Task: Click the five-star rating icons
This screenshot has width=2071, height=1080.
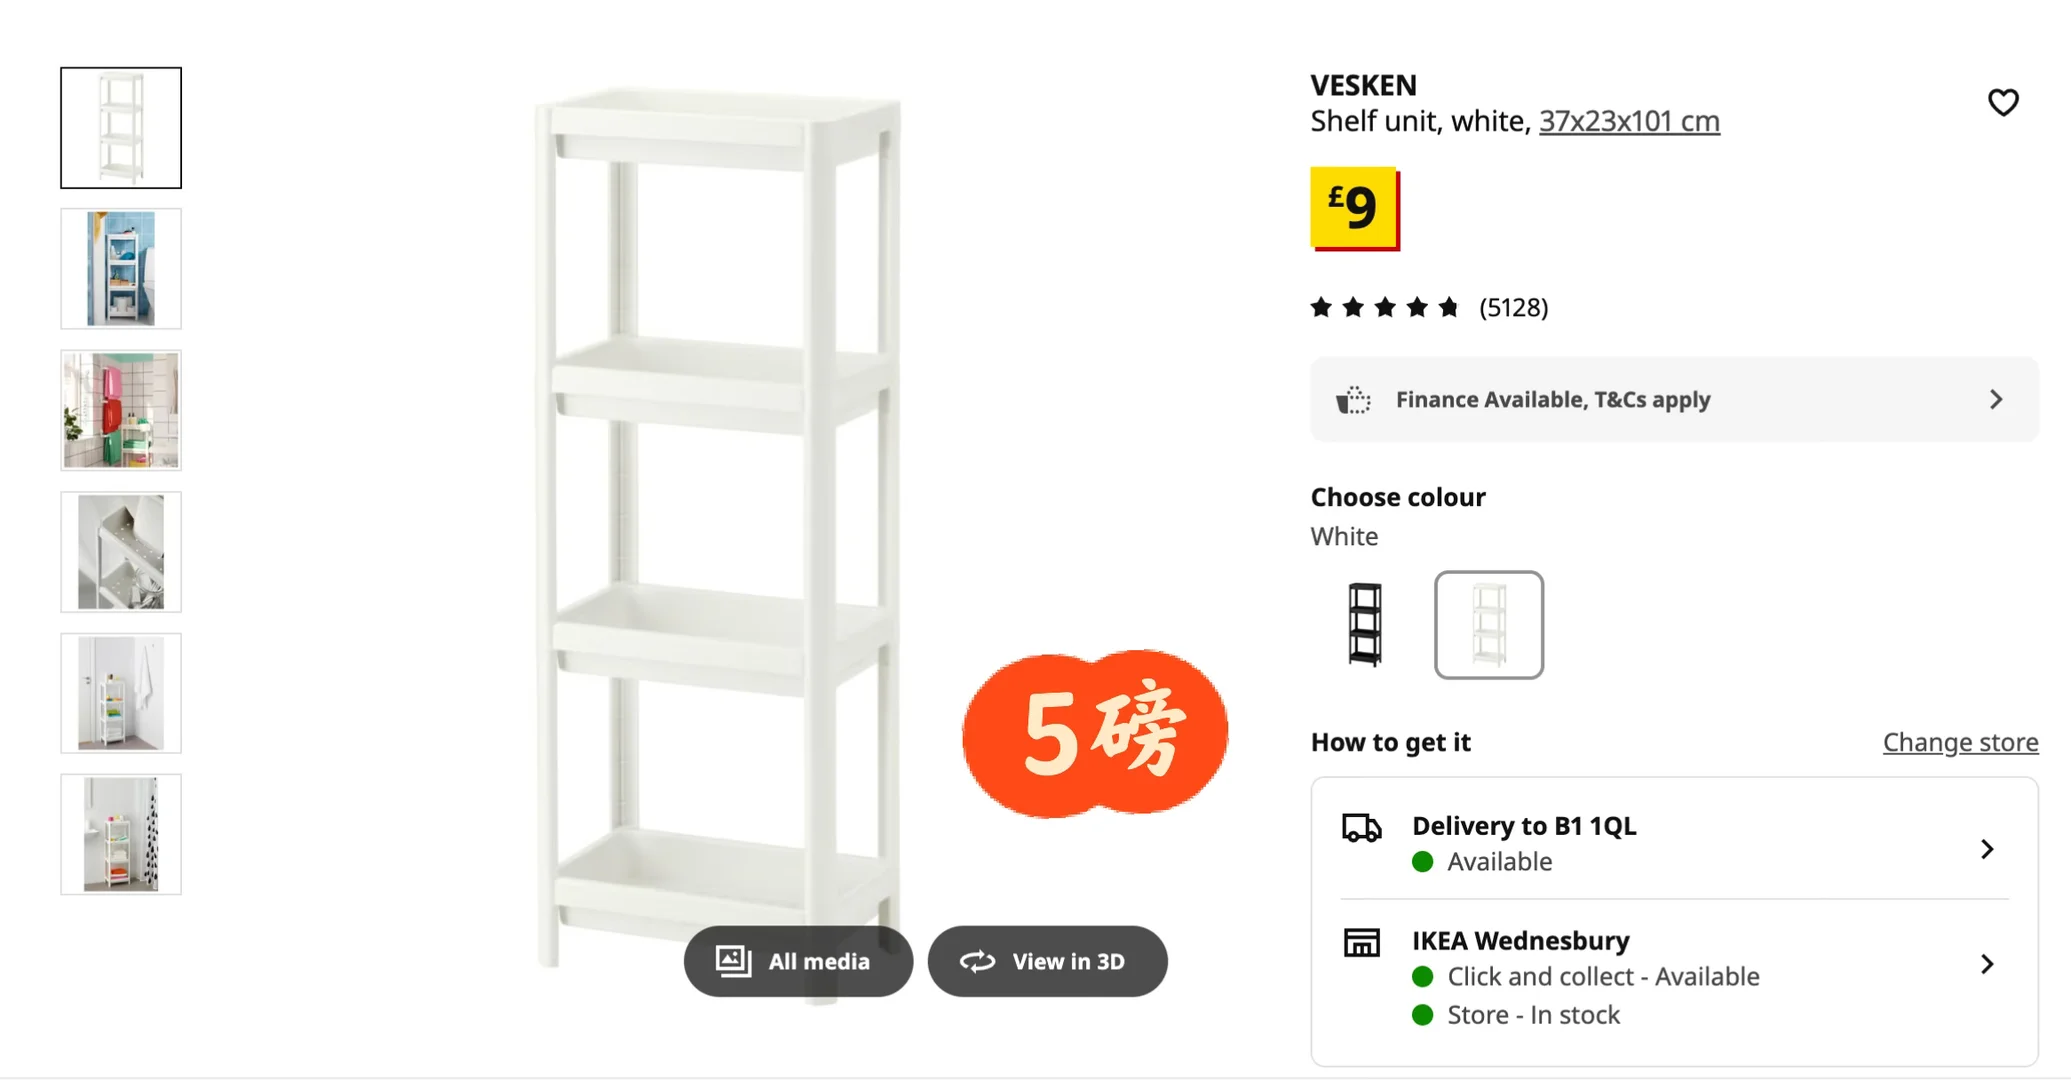Action: pyautogui.click(x=1385, y=307)
